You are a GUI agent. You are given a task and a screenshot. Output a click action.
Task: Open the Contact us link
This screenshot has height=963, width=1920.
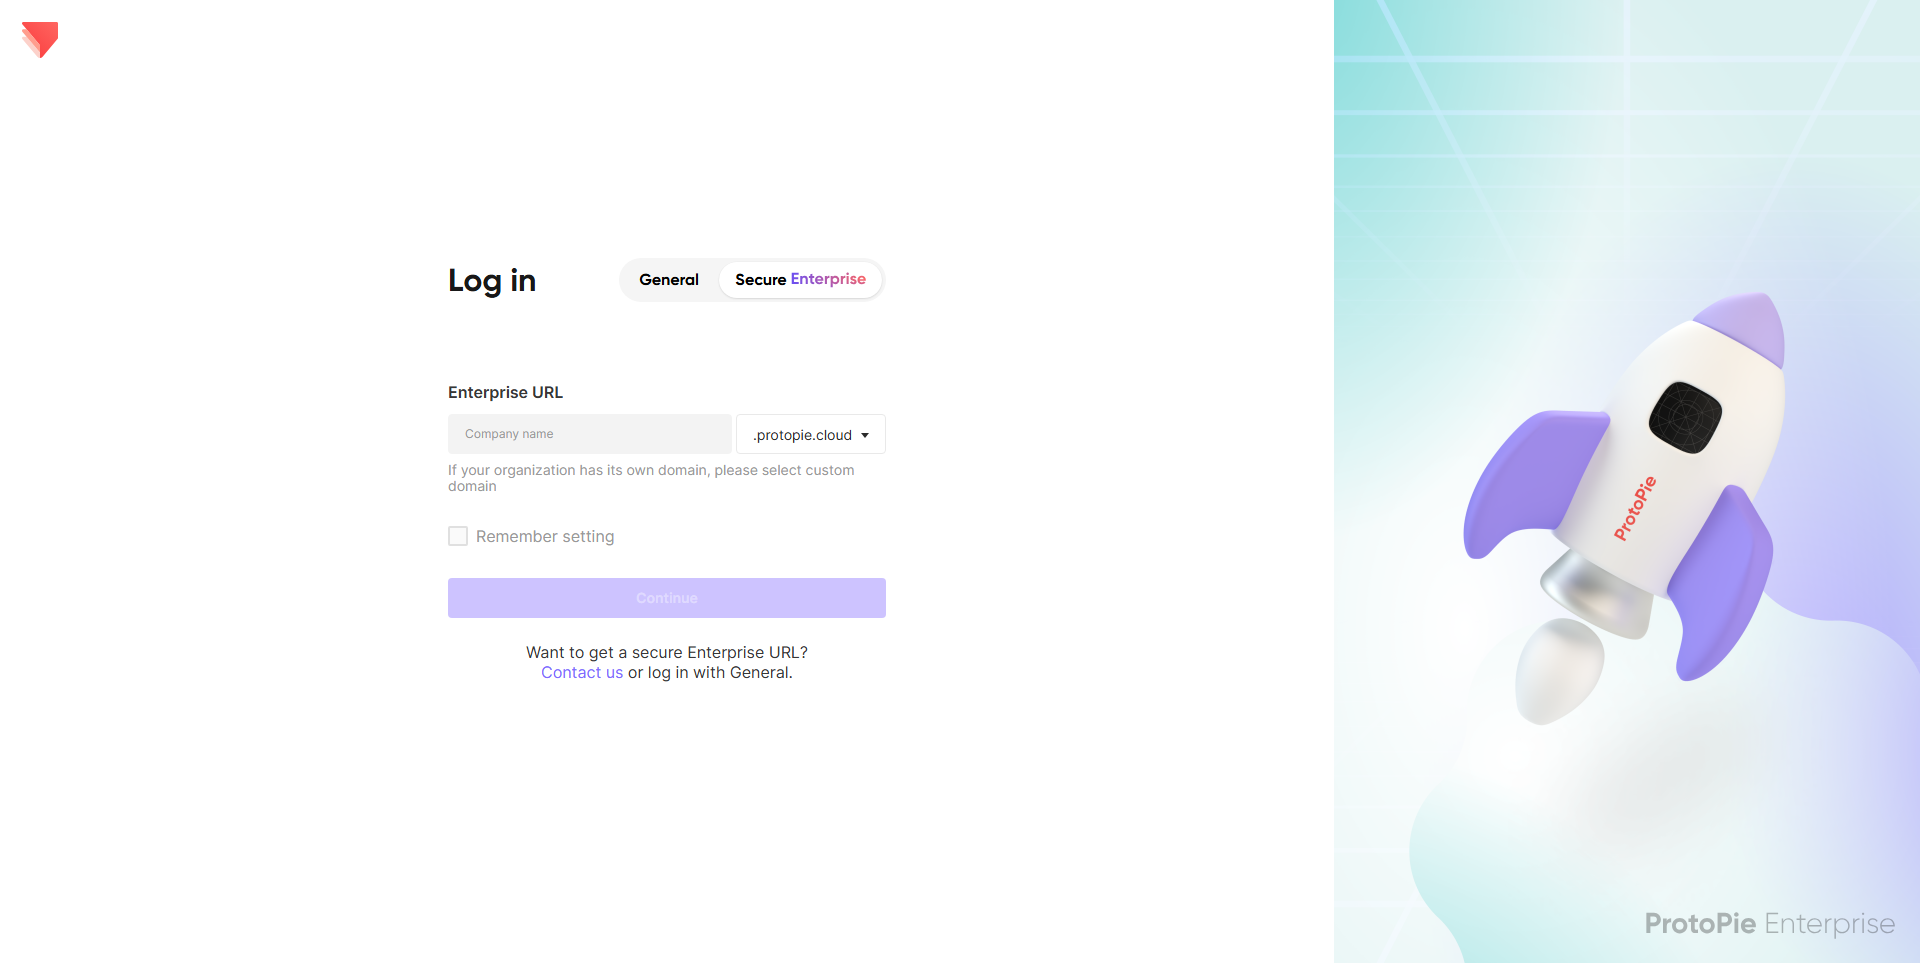[582, 673]
